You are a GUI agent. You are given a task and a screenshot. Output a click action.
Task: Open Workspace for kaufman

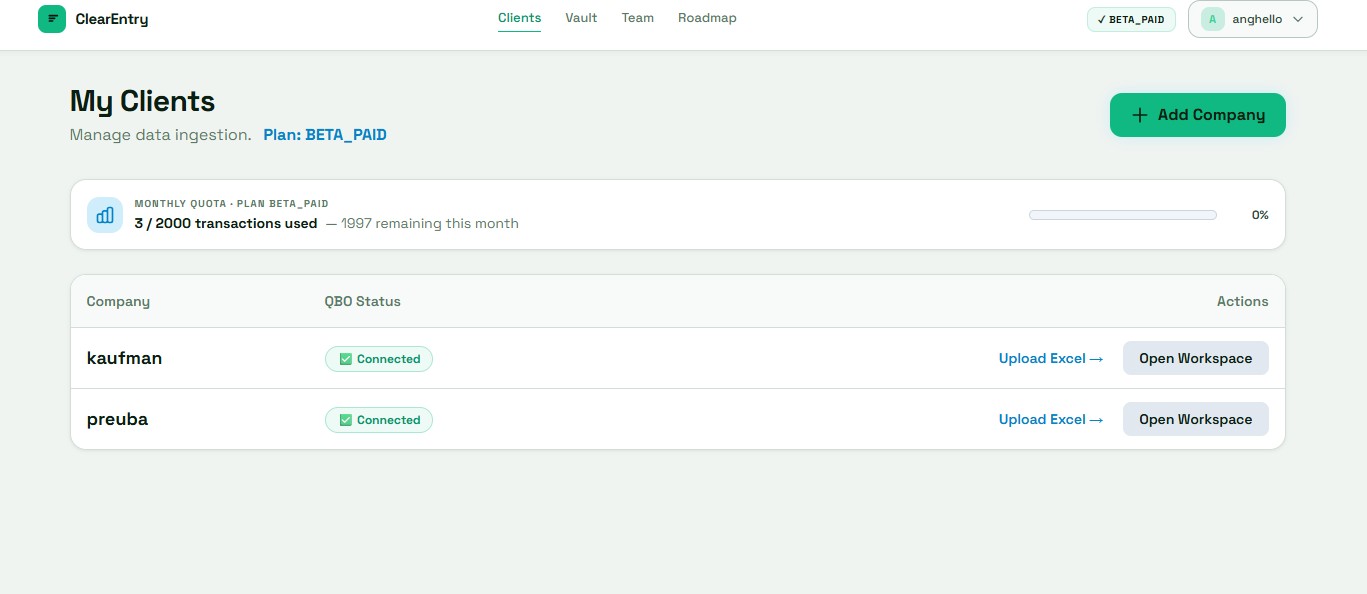click(x=1195, y=358)
